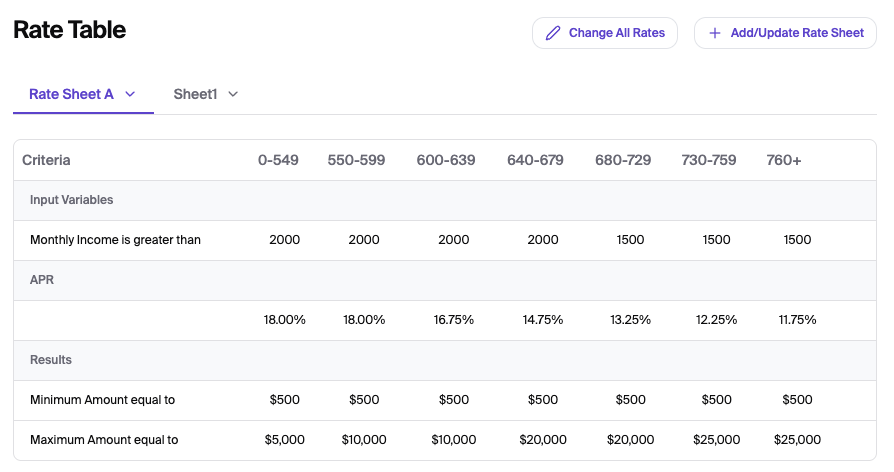Click the plus icon for Add/Update Rate Sheet
Image resolution: width=894 pixels, height=472 pixels.
pos(715,33)
